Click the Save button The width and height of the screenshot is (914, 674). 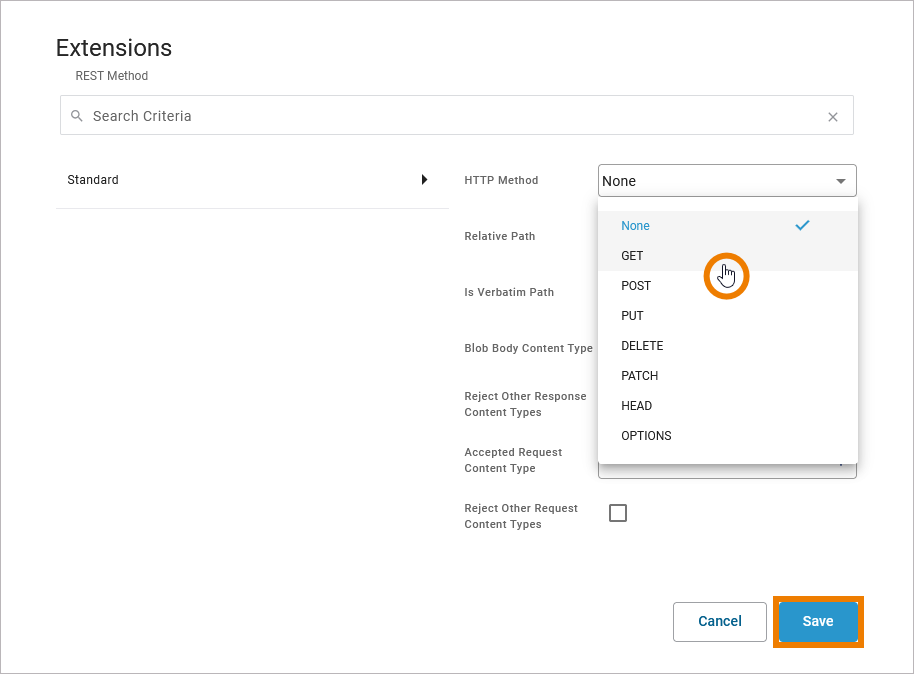coord(817,621)
